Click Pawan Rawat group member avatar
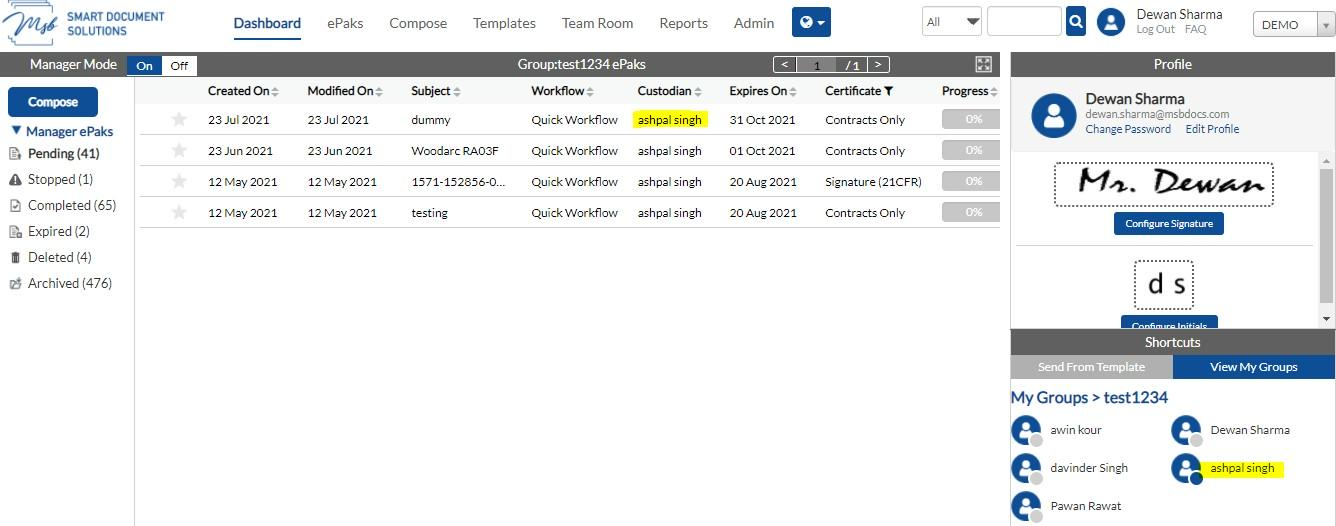The height and width of the screenshot is (526, 1336). 1026,506
